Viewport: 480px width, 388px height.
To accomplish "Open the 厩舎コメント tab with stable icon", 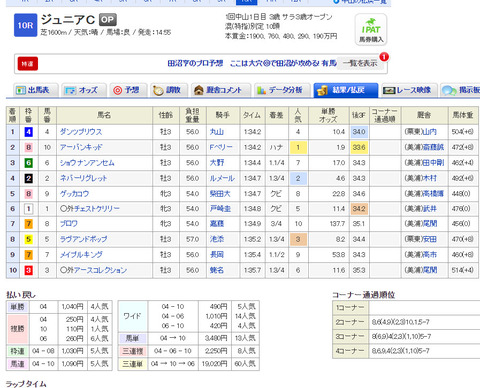I will [221, 90].
